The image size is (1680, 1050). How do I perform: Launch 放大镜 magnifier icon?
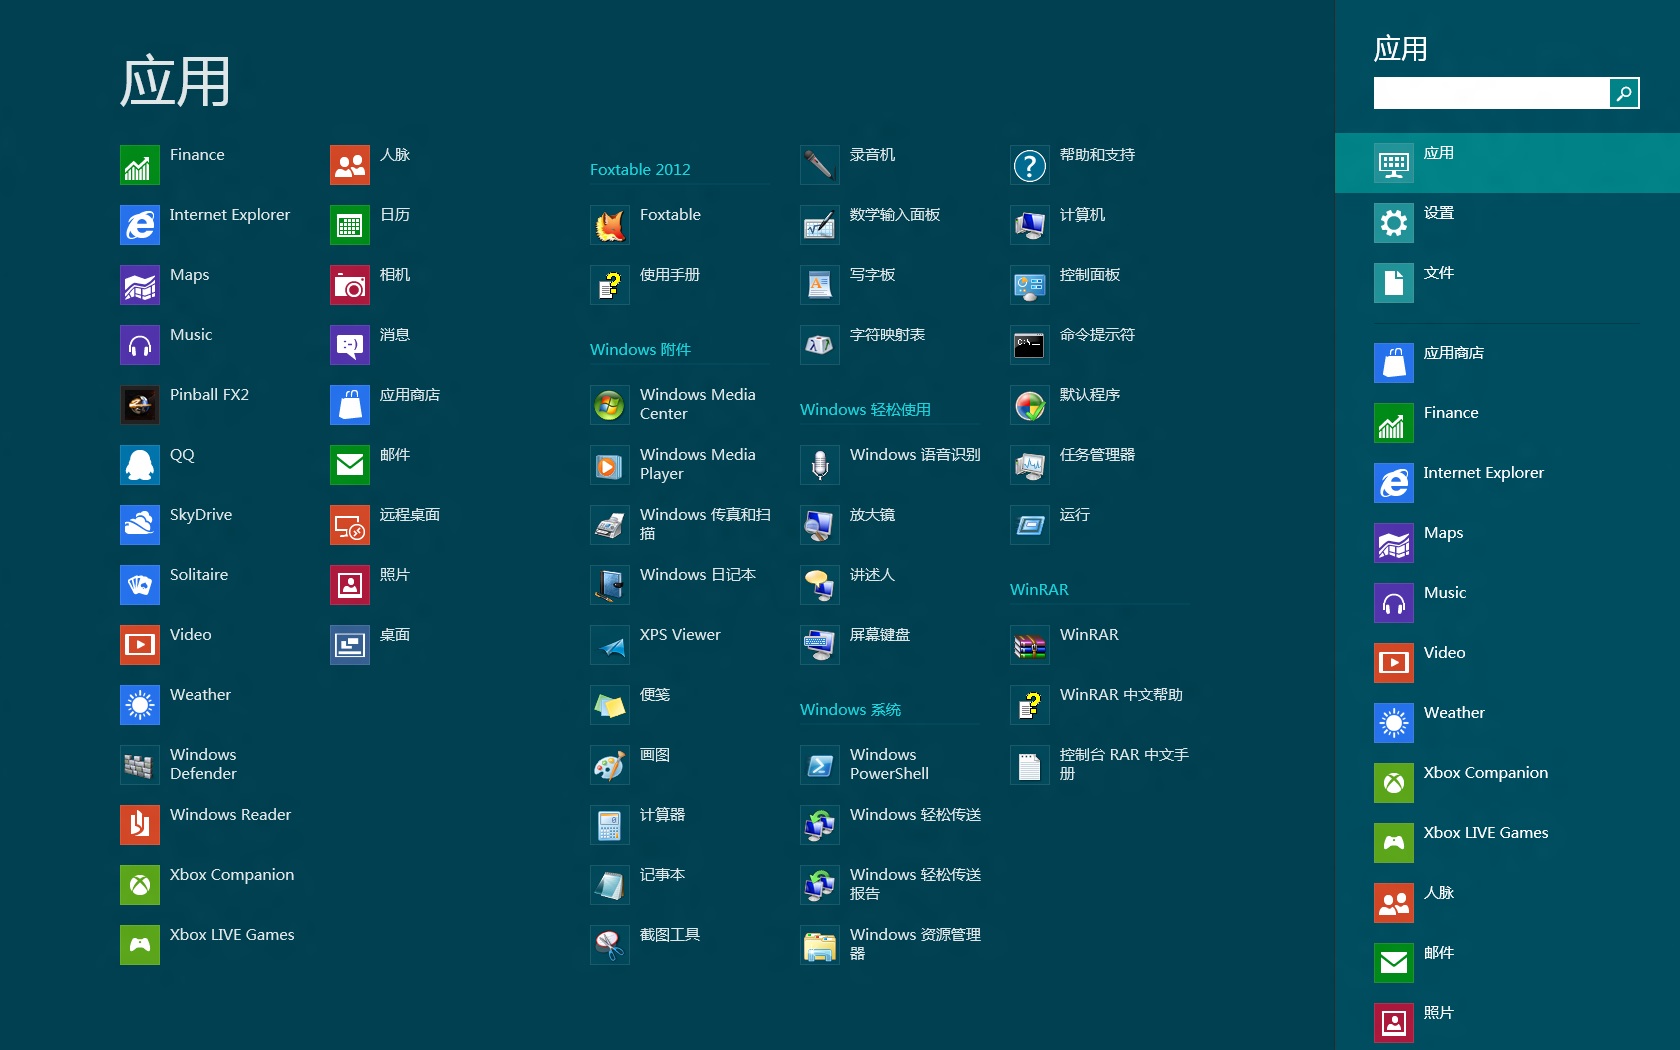coord(820,525)
